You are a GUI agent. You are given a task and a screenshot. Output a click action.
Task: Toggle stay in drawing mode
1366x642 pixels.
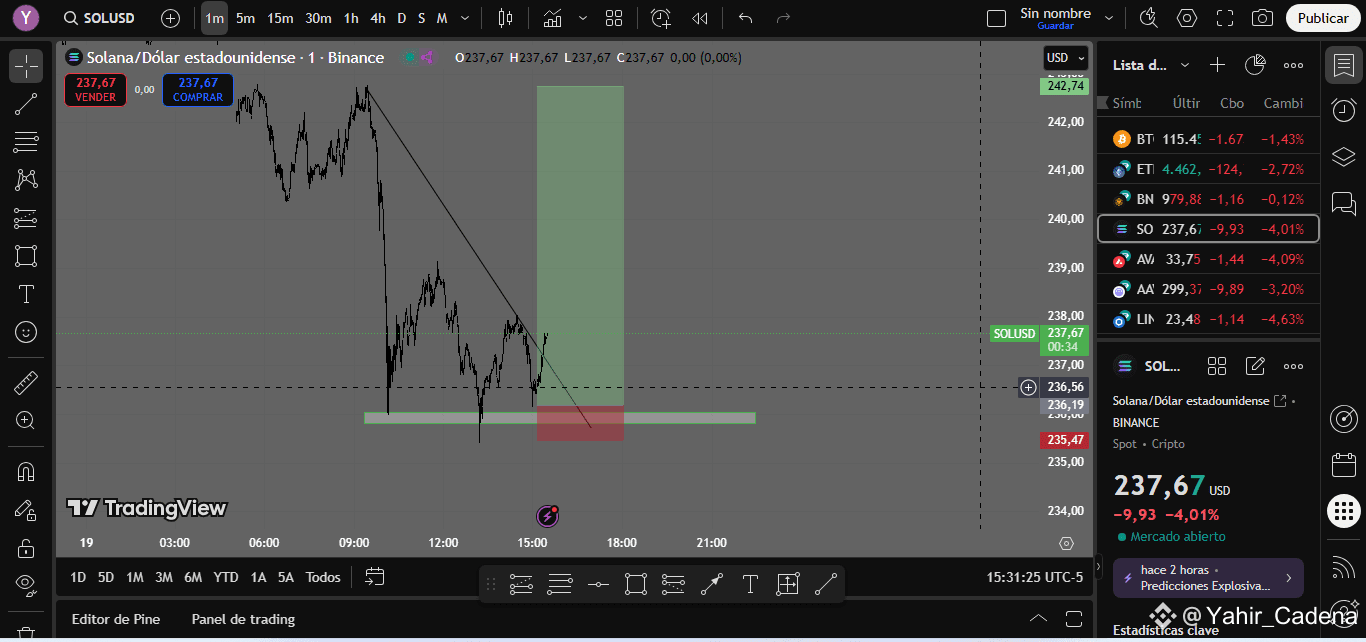(26, 510)
